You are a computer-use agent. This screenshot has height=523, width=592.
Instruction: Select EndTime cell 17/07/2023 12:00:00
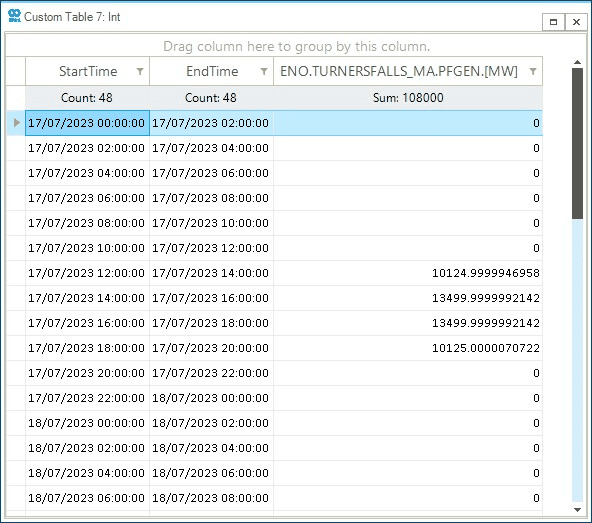211,248
